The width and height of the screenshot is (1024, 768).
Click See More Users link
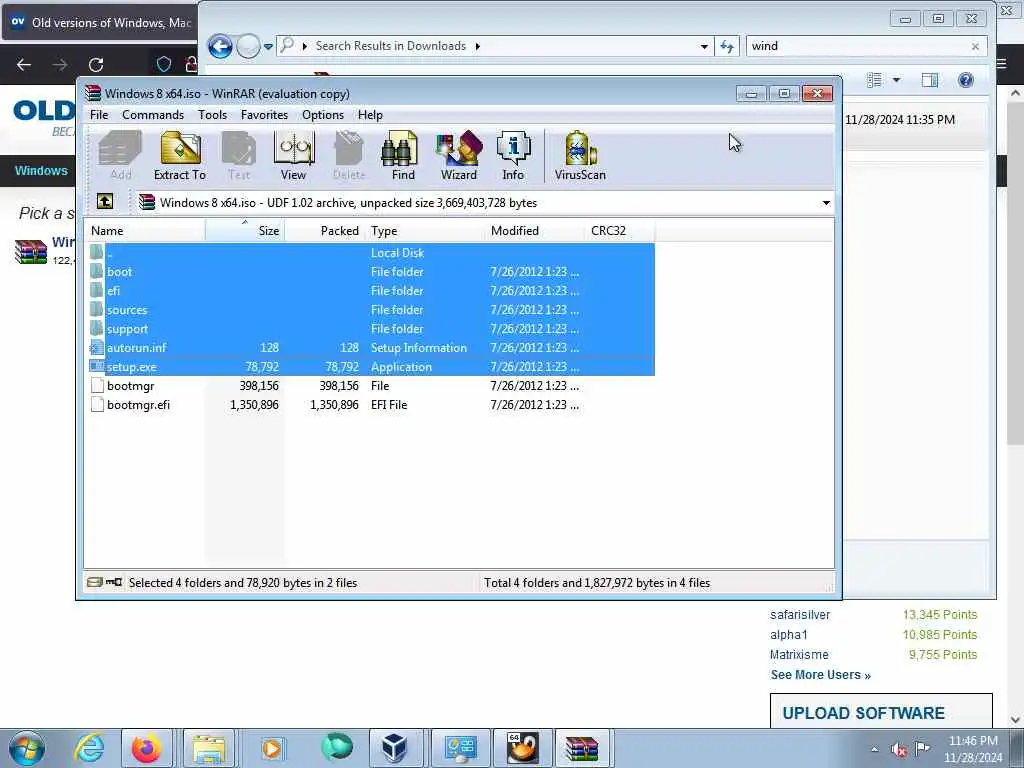click(820, 675)
